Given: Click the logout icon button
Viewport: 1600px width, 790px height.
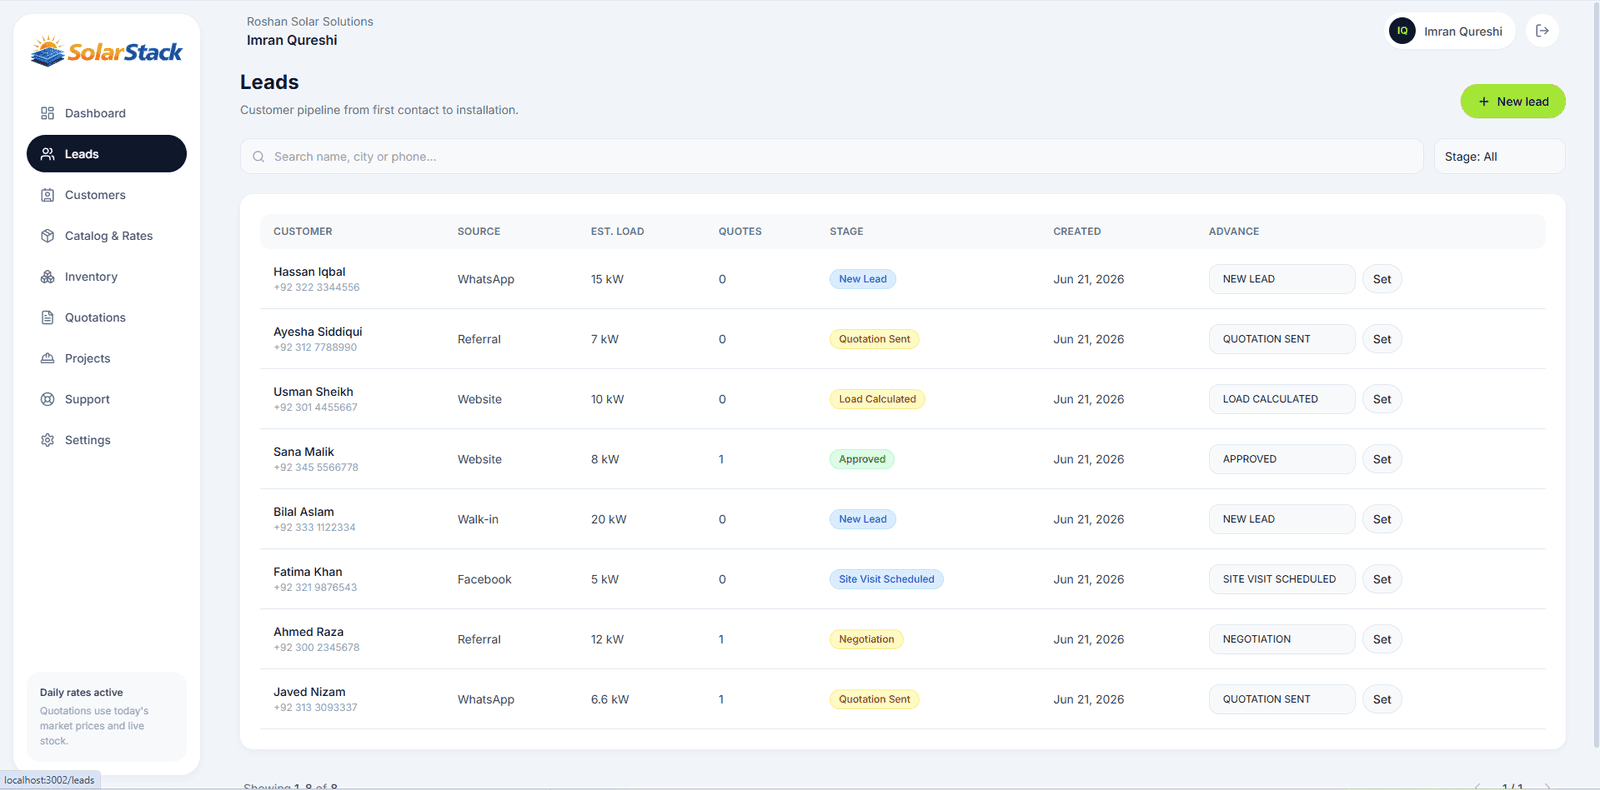Looking at the screenshot, I should click(1543, 31).
